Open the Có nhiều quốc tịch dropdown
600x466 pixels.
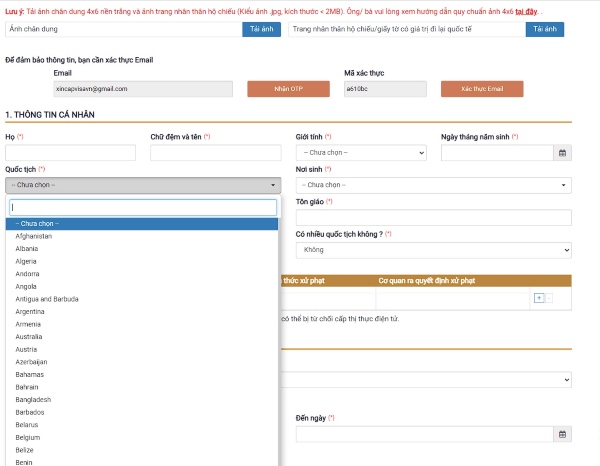click(x=434, y=250)
